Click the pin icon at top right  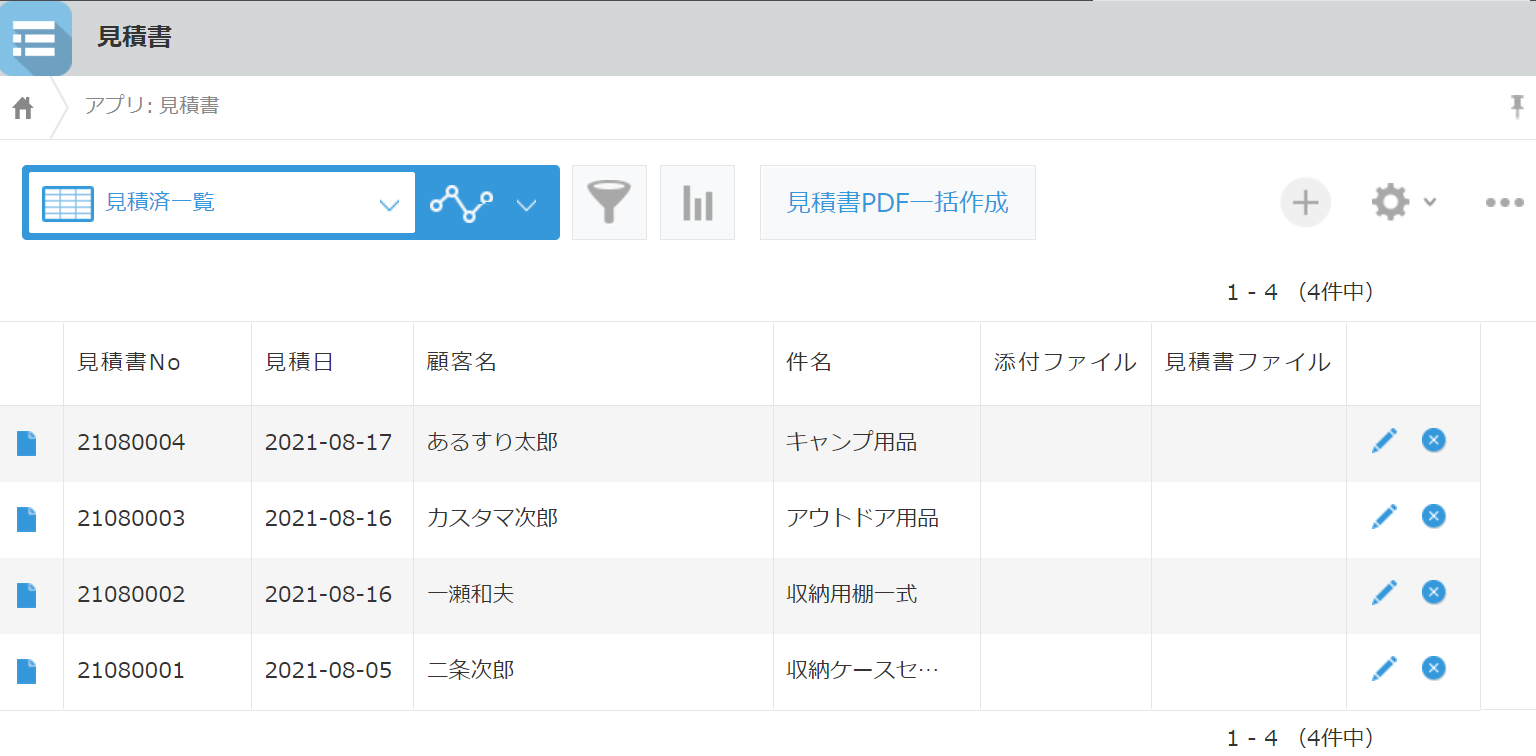tap(1518, 106)
